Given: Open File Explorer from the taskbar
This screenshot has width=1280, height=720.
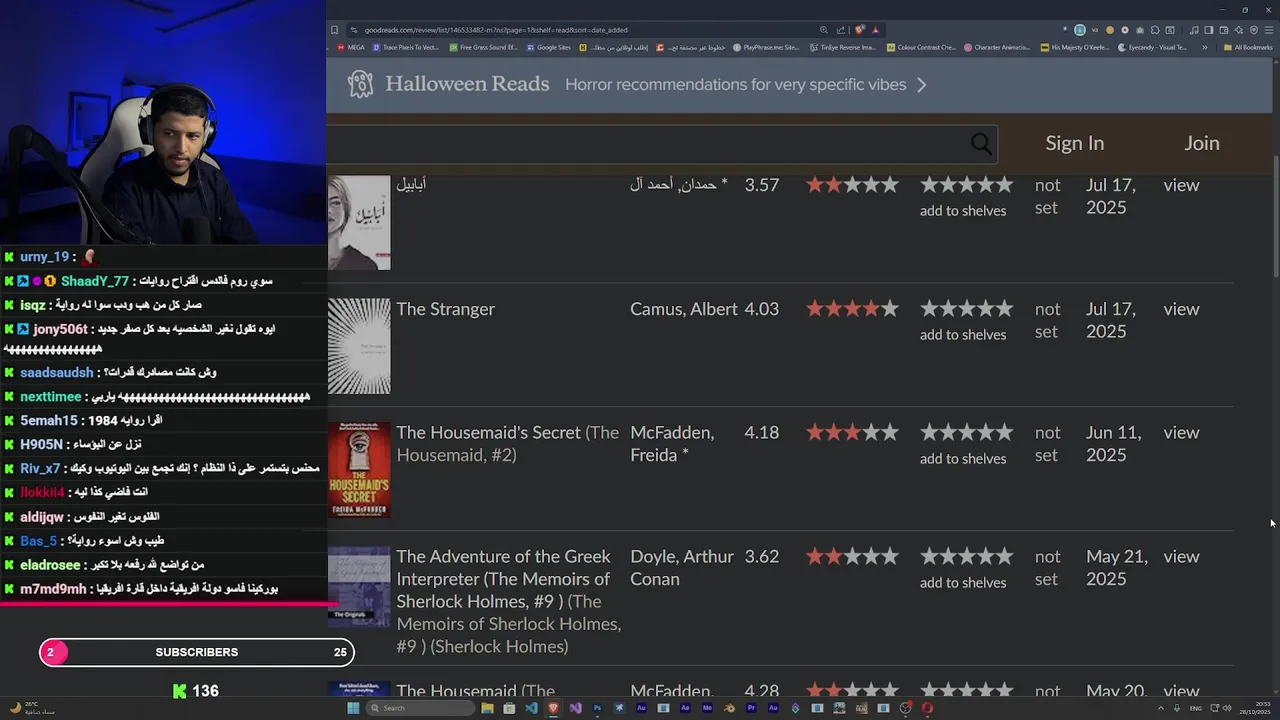Looking at the screenshot, I should [487, 708].
